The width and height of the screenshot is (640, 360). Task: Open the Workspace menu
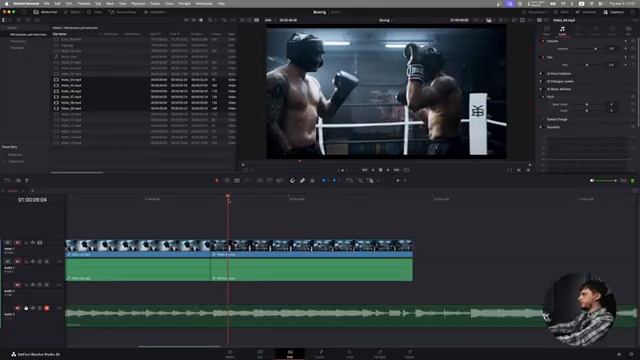point(204,3)
